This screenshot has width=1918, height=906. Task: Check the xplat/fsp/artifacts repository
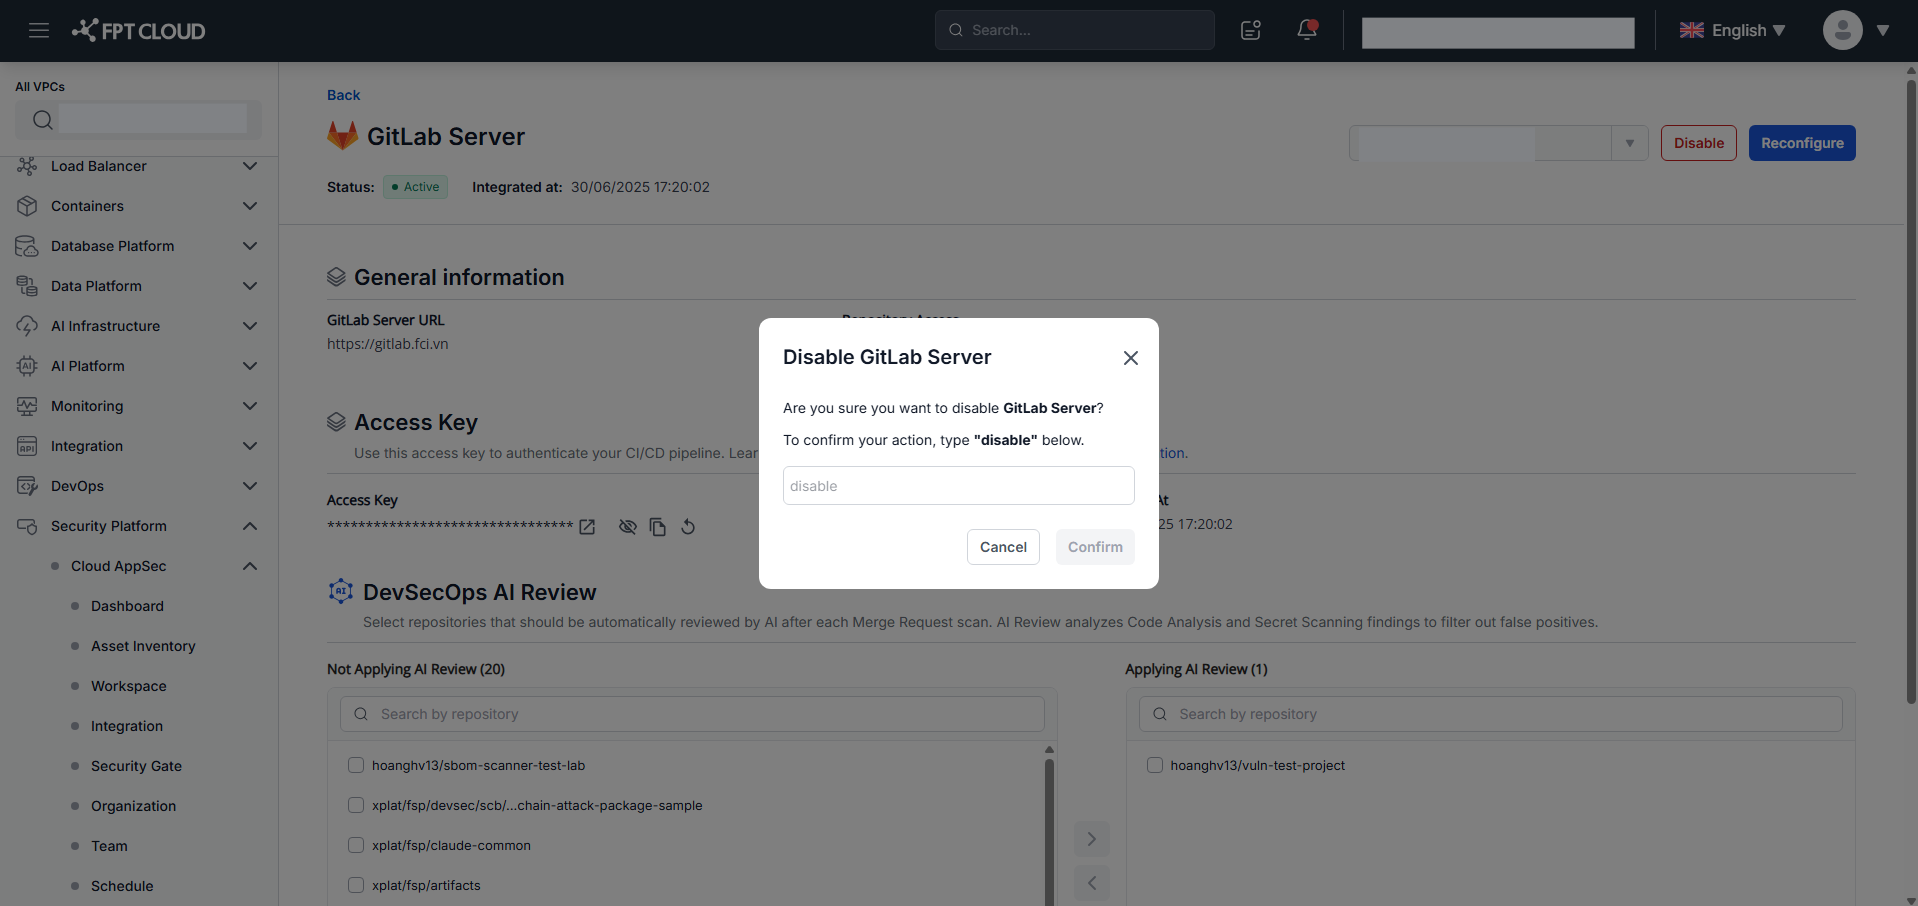[356, 885]
